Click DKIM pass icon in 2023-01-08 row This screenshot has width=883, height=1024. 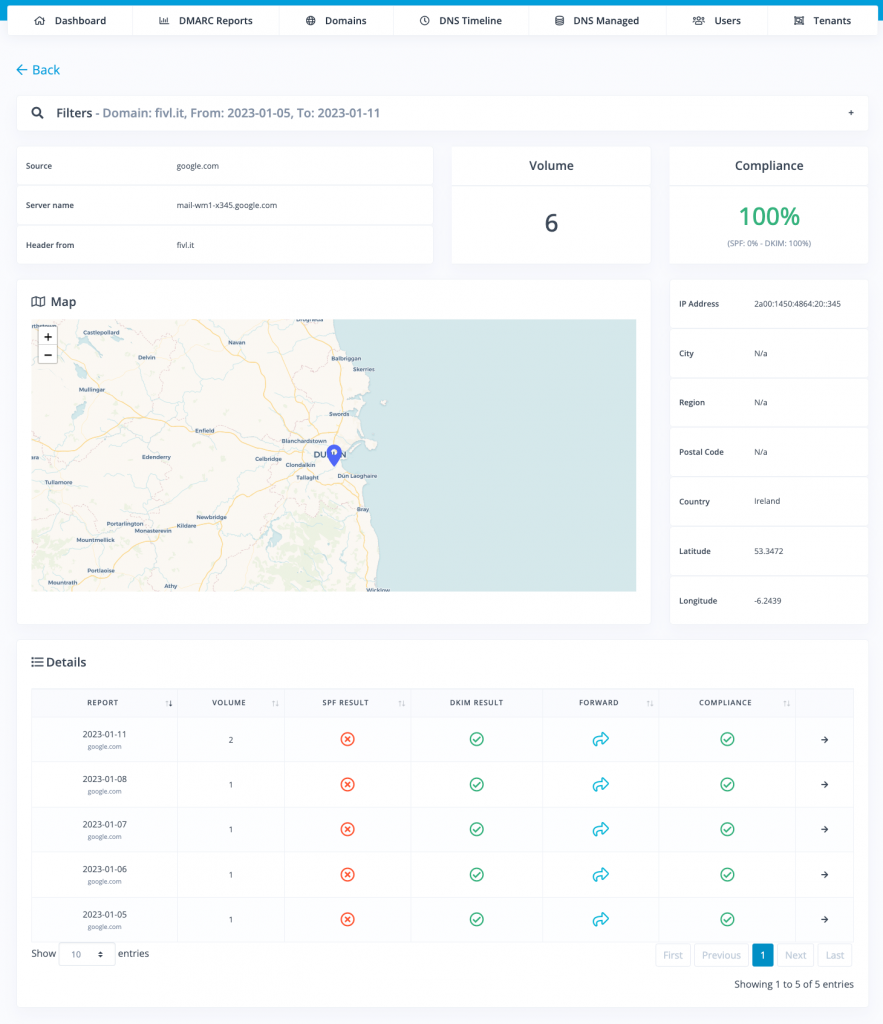click(x=477, y=784)
